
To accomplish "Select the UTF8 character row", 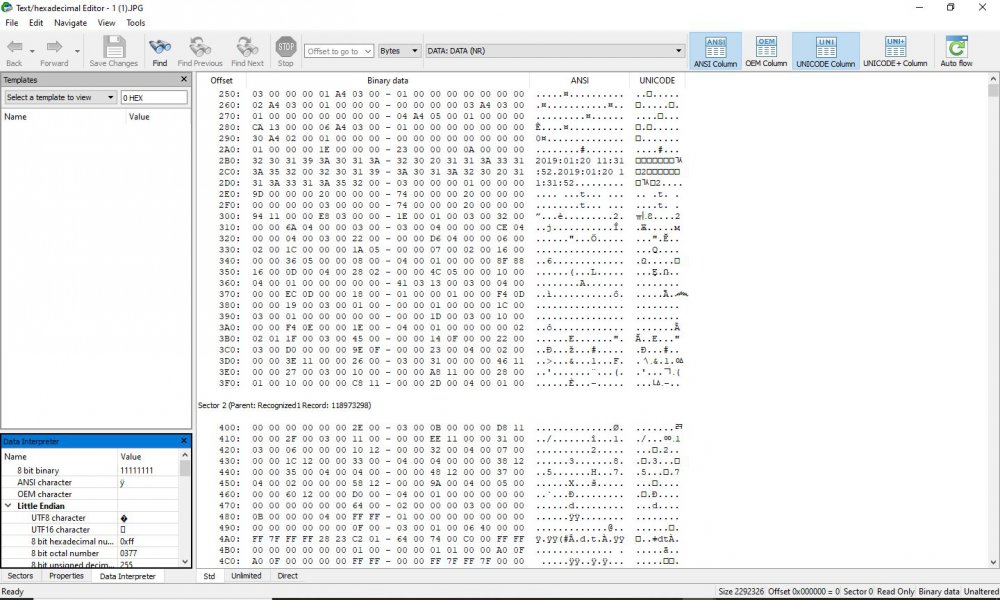I will coord(91,518).
